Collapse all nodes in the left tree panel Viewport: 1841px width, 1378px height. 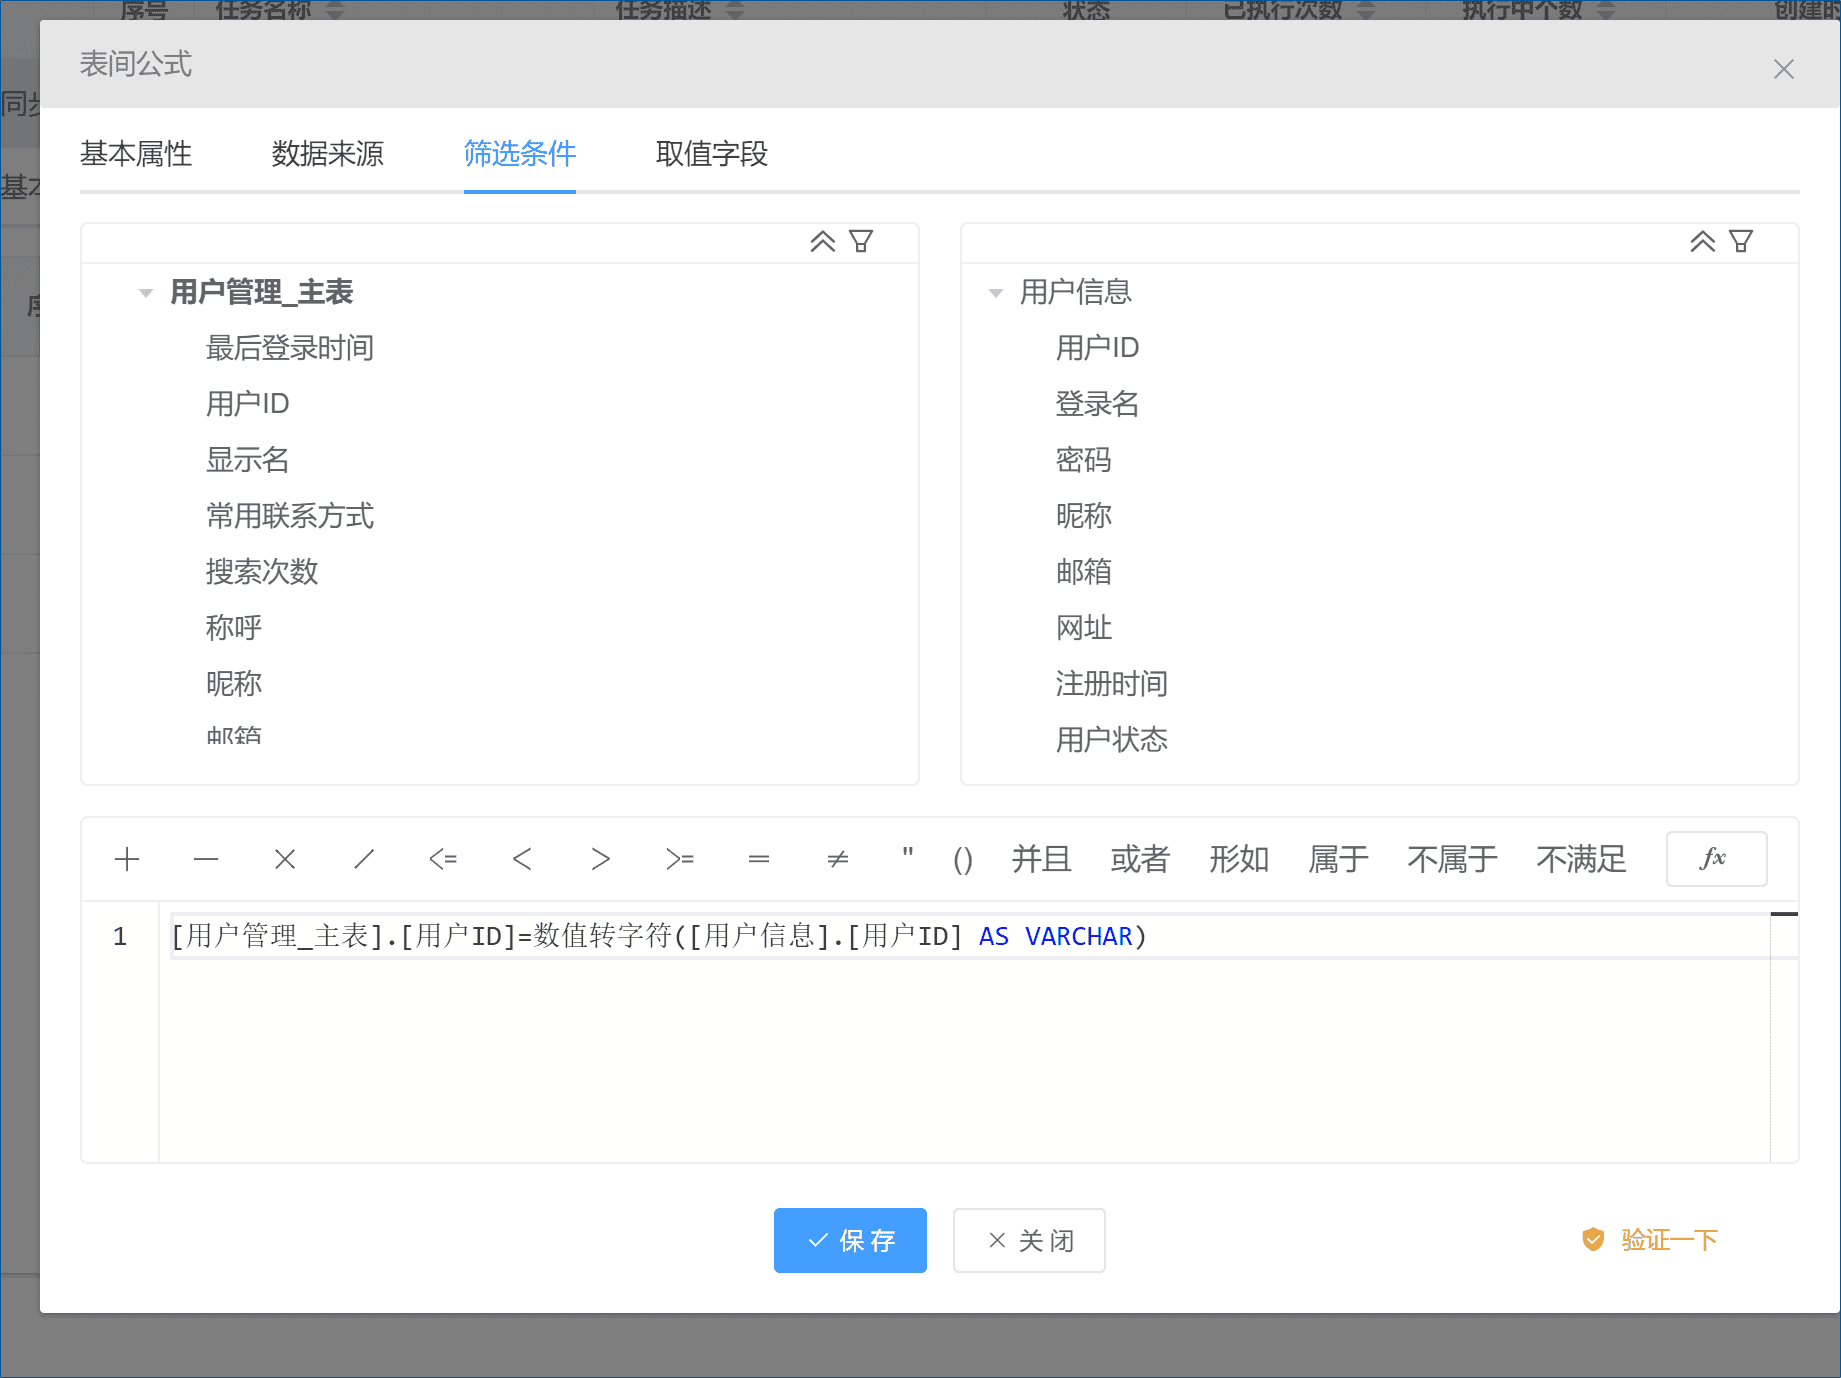(822, 242)
